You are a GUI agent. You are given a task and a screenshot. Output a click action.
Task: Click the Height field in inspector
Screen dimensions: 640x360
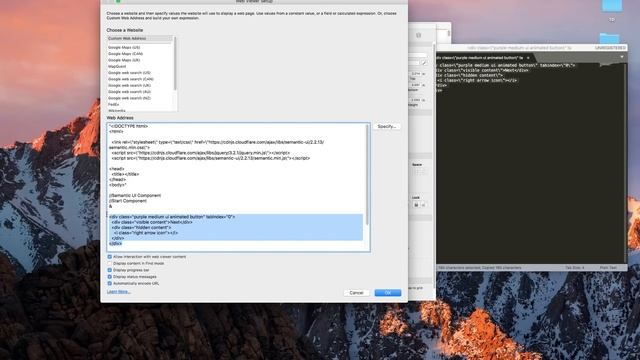416,100
